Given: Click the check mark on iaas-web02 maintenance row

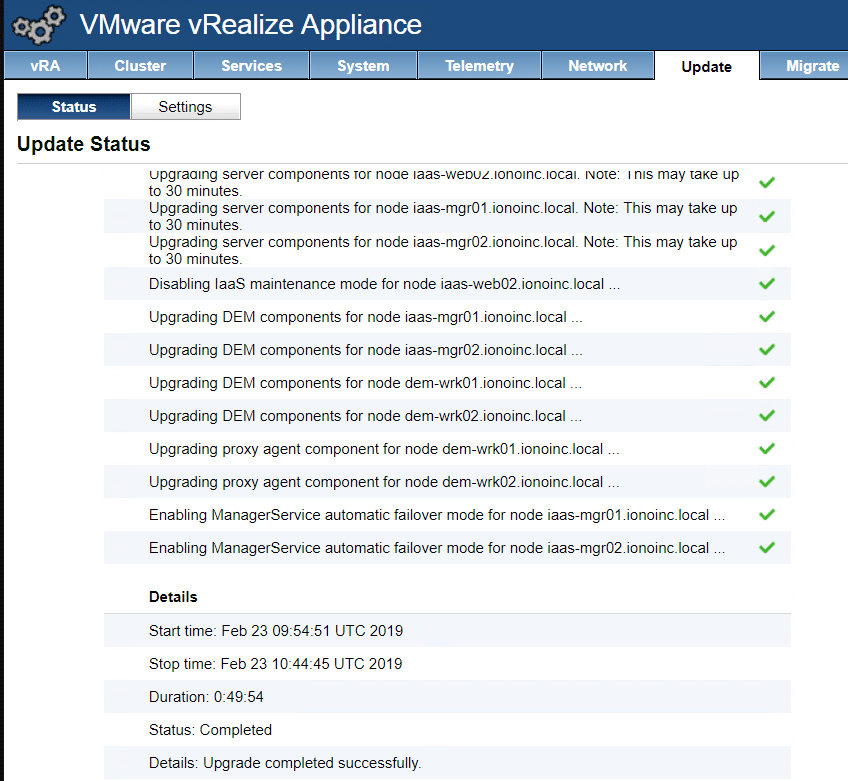Looking at the screenshot, I should [767, 283].
